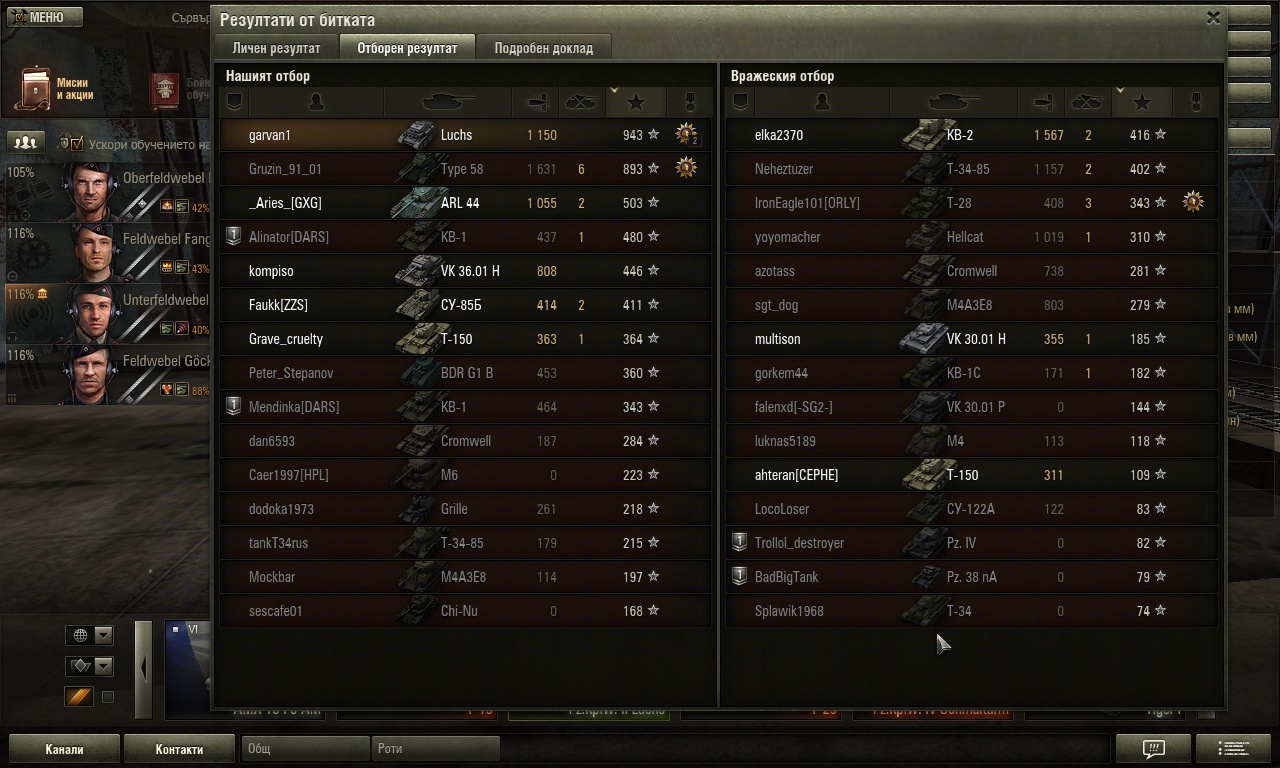This screenshot has width=1280, height=768.
Task: Sort our team by vehicle tank icon
Action: click(448, 102)
